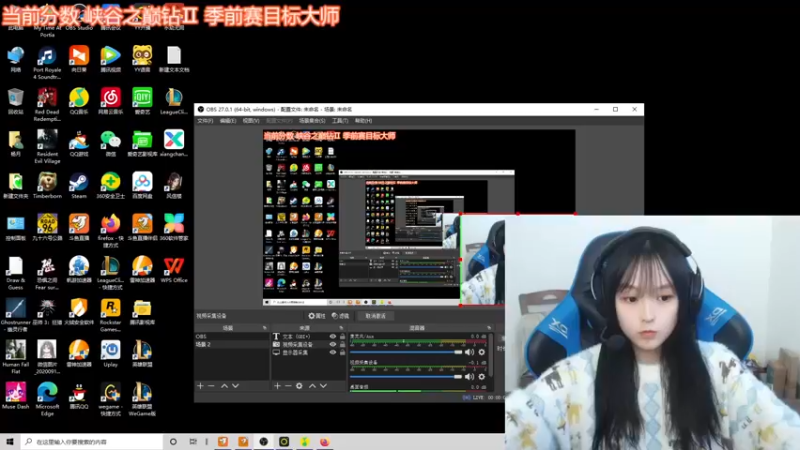Select the display capture source row
This screenshot has height=450, width=800.
click(x=309, y=353)
